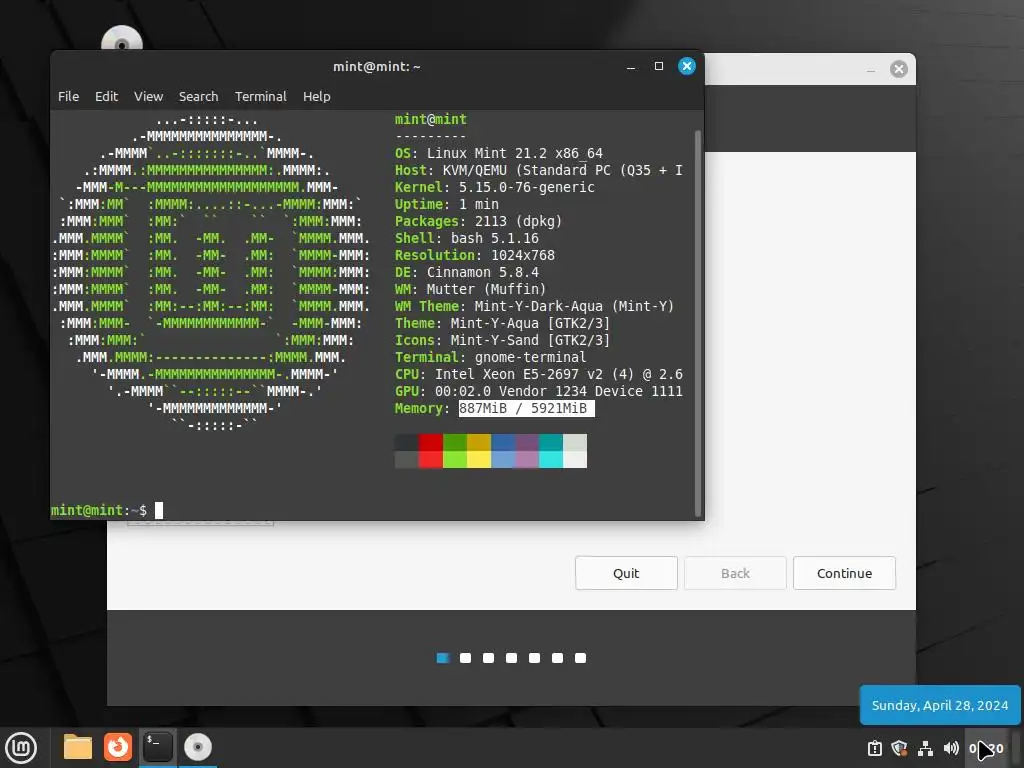Click the terminal vertical scrollbar
Screen dimensions: 1024x768
pyautogui.click(x=698, y=323)
